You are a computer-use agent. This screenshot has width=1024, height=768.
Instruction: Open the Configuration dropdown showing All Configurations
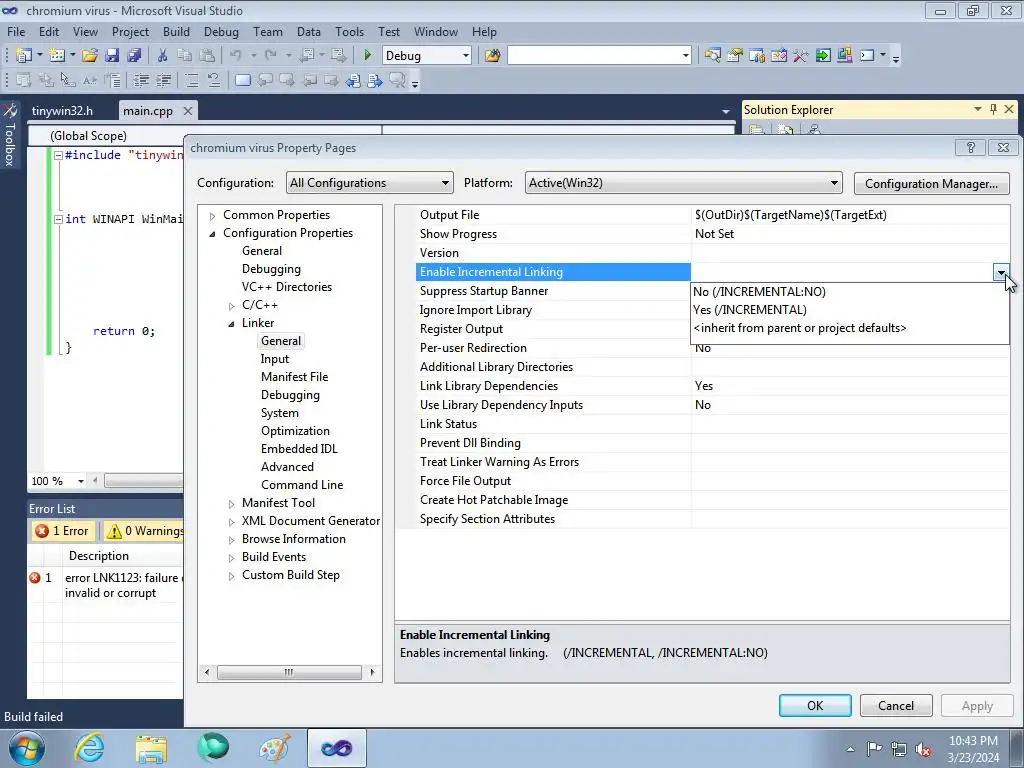[x=370, y=183]
